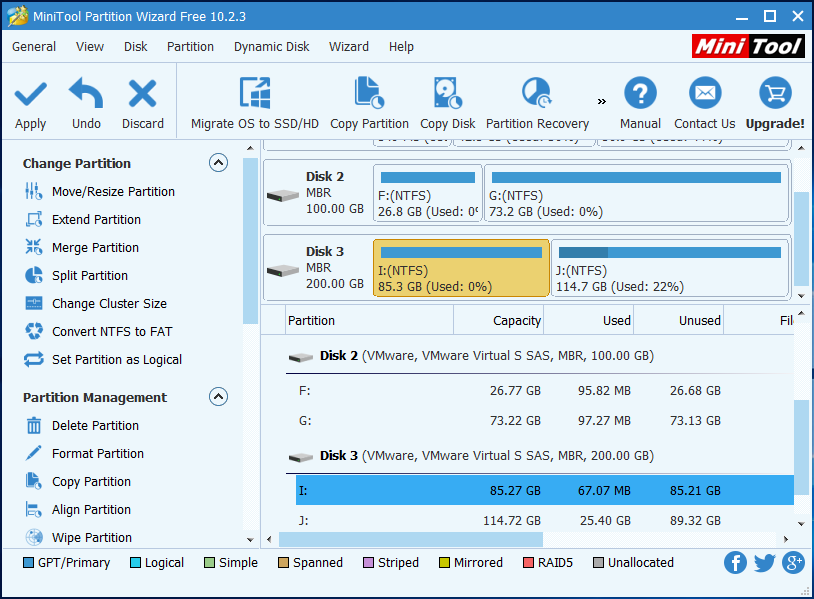Image resolution: width=814 pixels, height=599 pixels.
Task: Select the G:(NTFS) partition block
Action: click(636, 193)
